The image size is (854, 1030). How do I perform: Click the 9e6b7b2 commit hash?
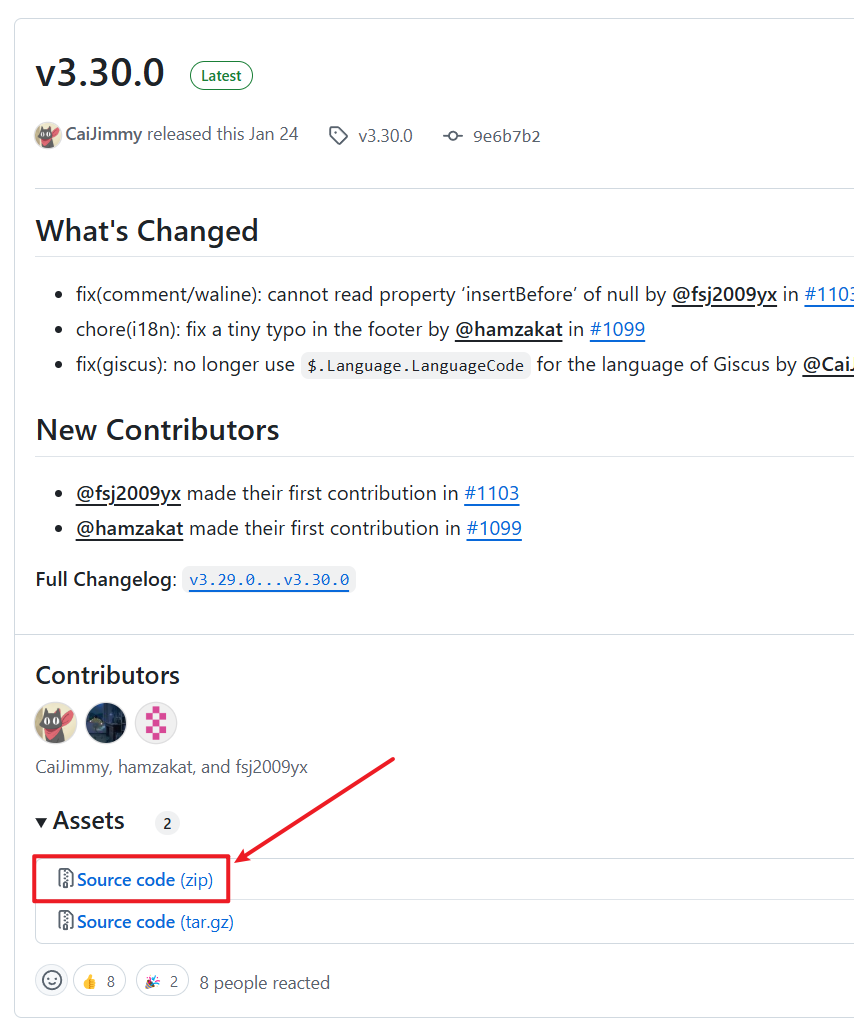506,136
